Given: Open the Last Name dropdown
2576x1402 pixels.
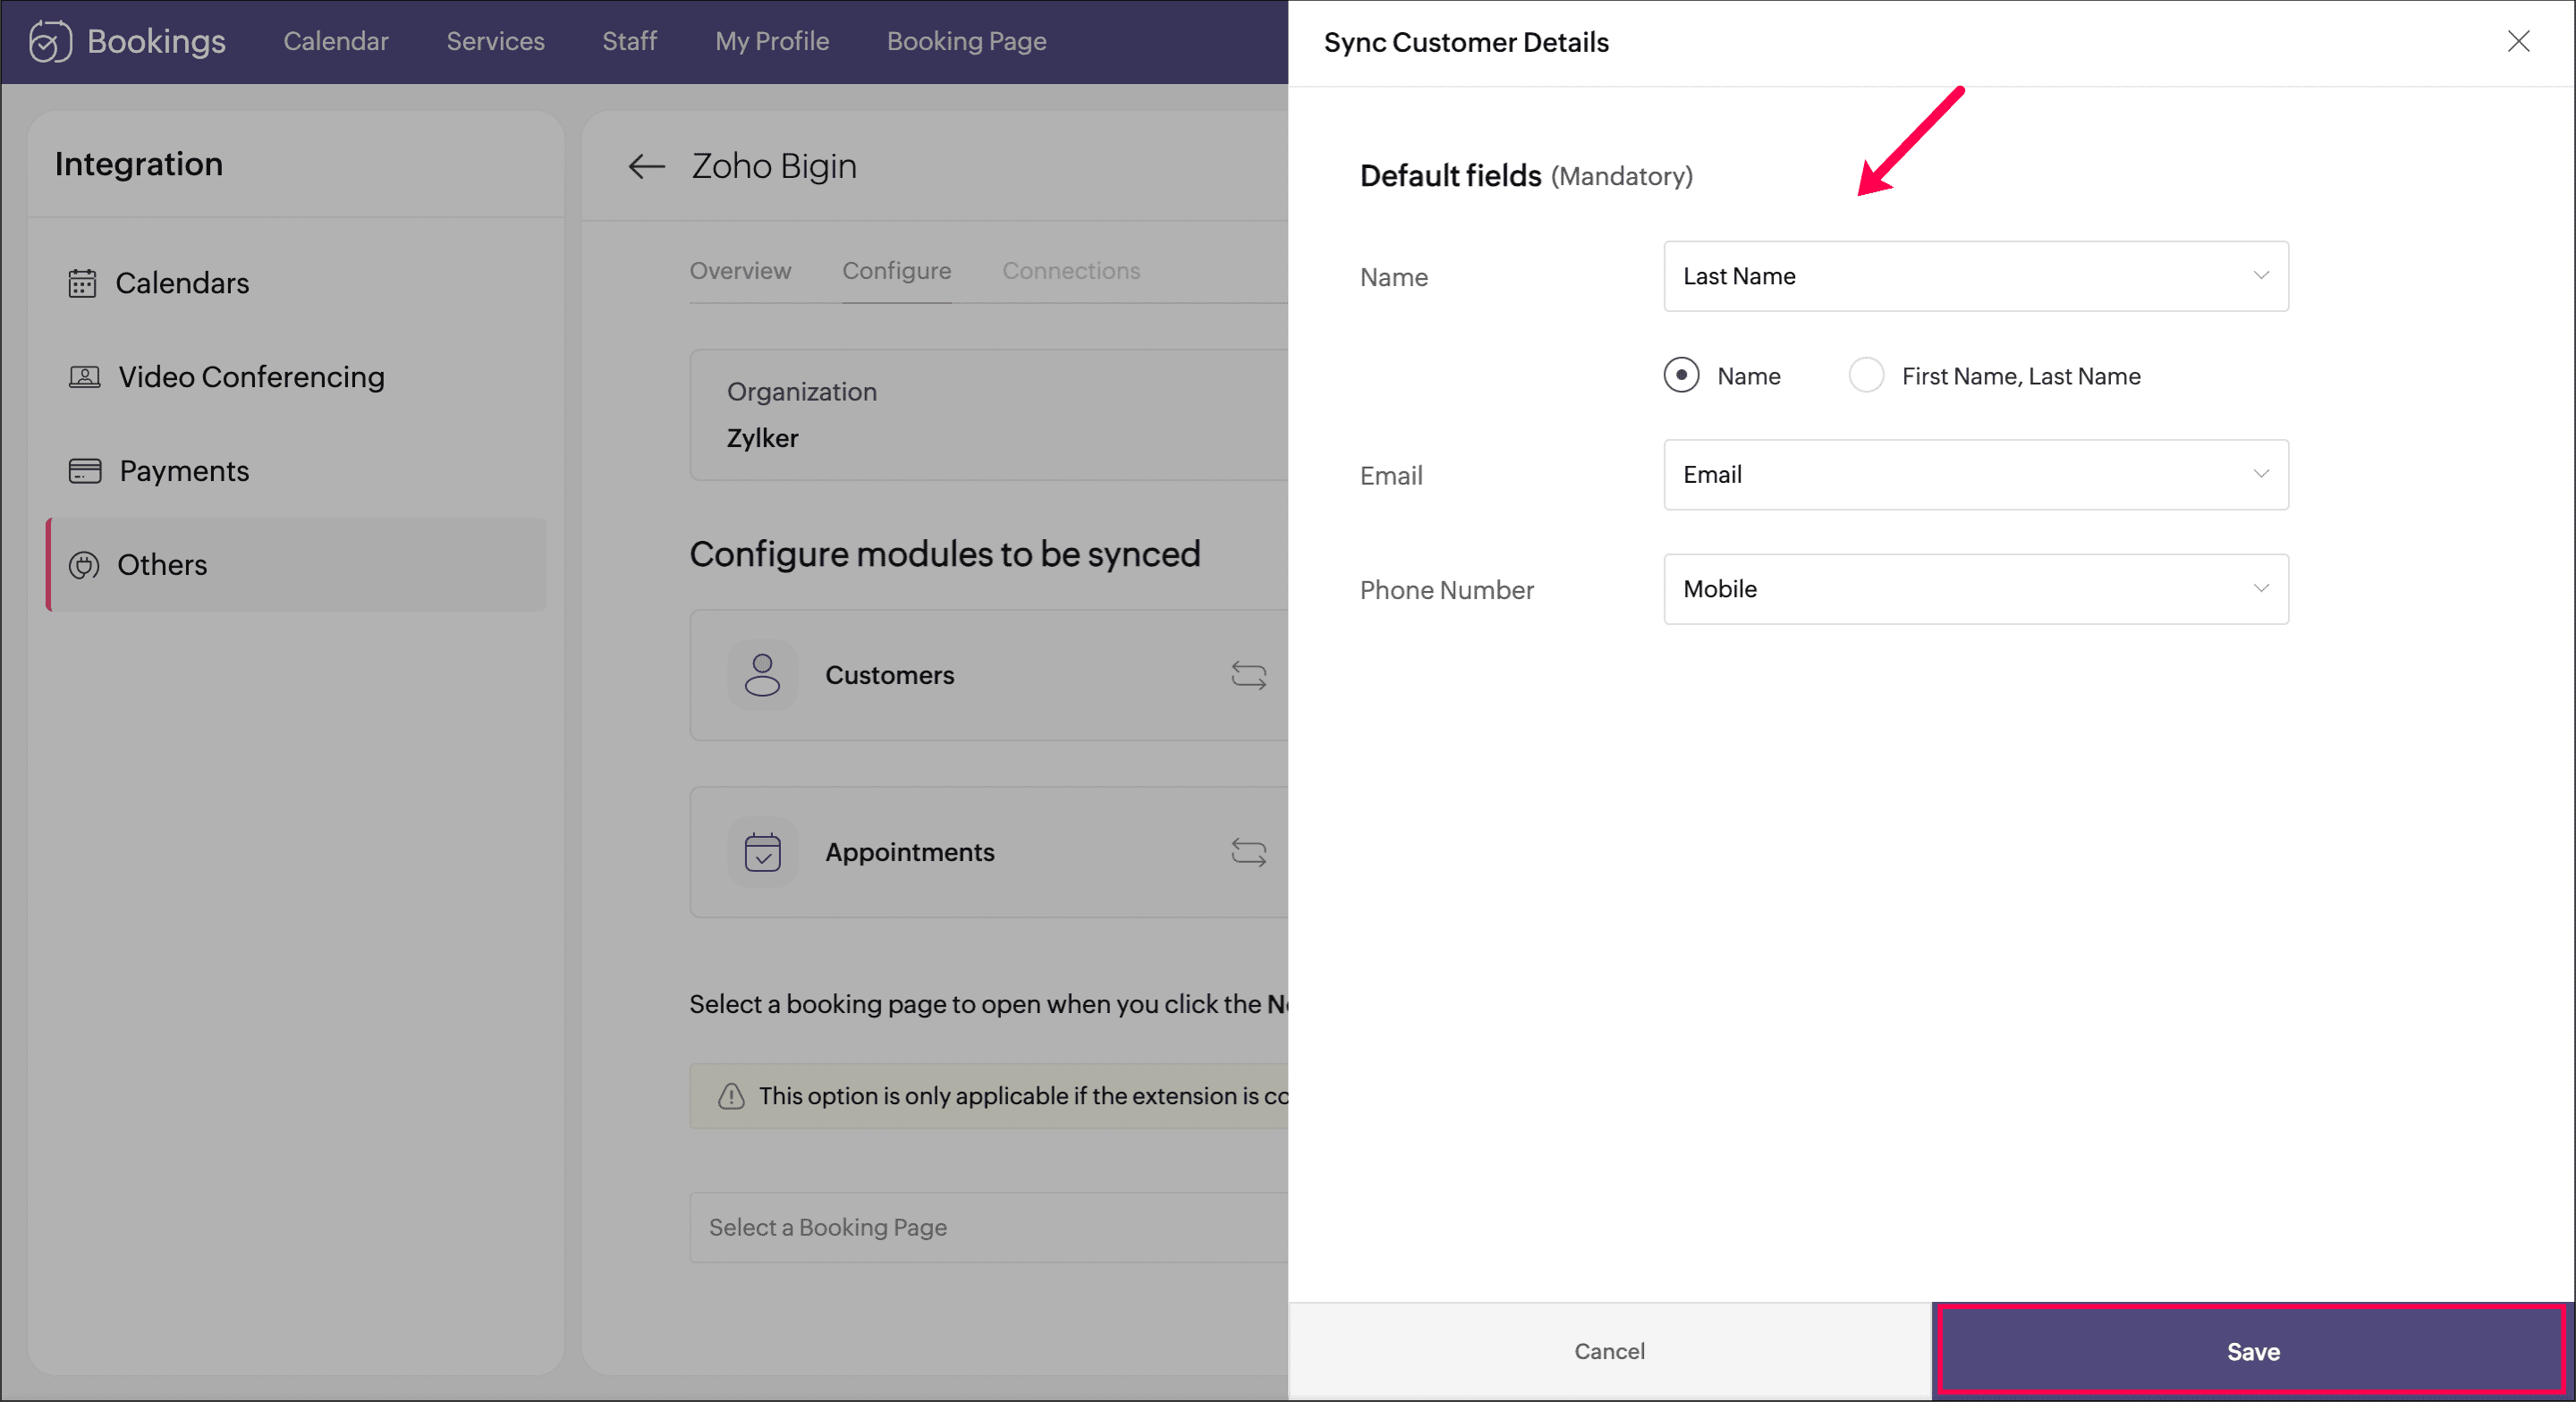Looking at the screenshot, I should (x=1975, y=276).
